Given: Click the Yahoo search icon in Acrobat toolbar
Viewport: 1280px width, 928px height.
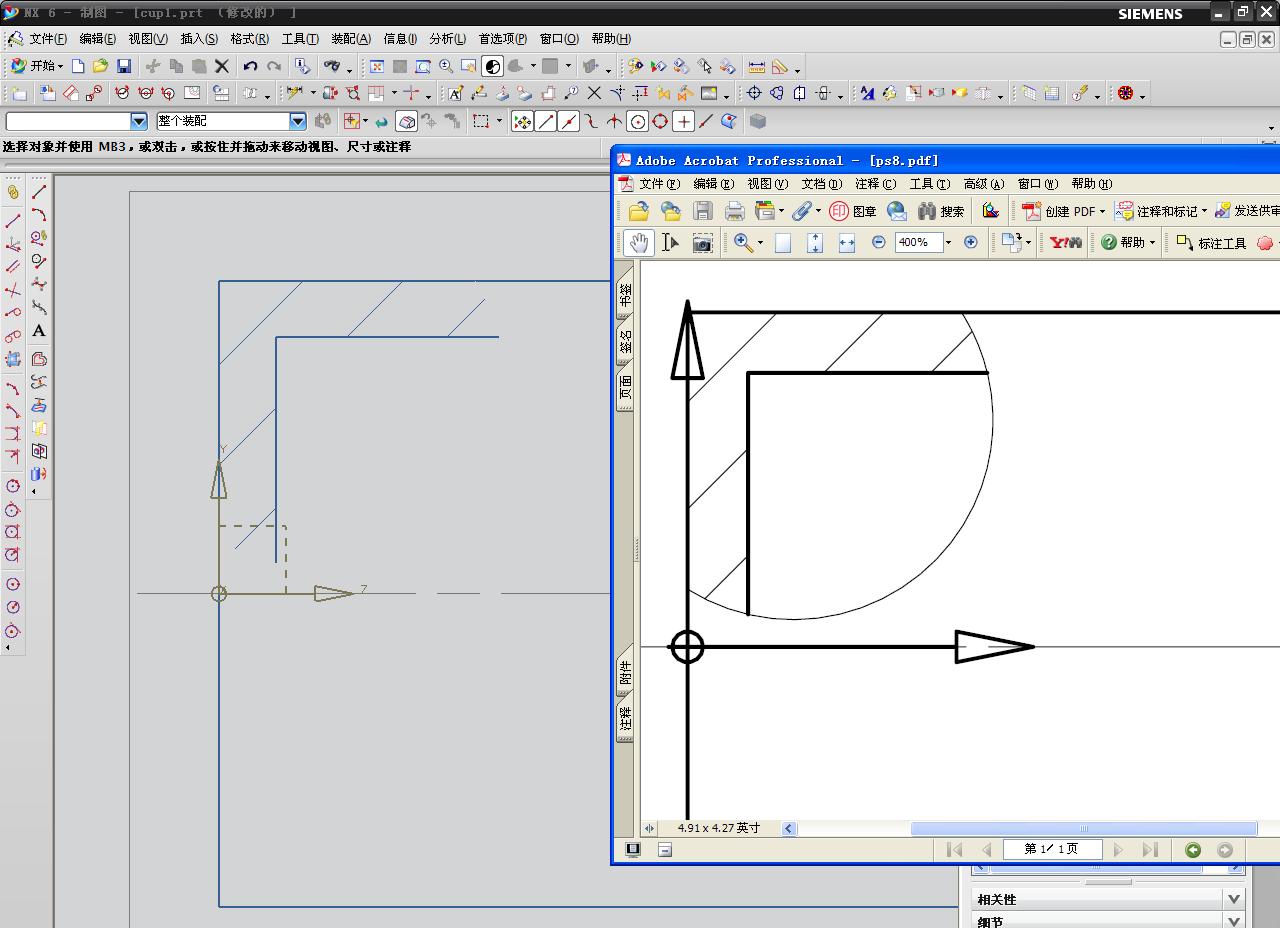Looking at the screenshot, I should (1065, 242).
